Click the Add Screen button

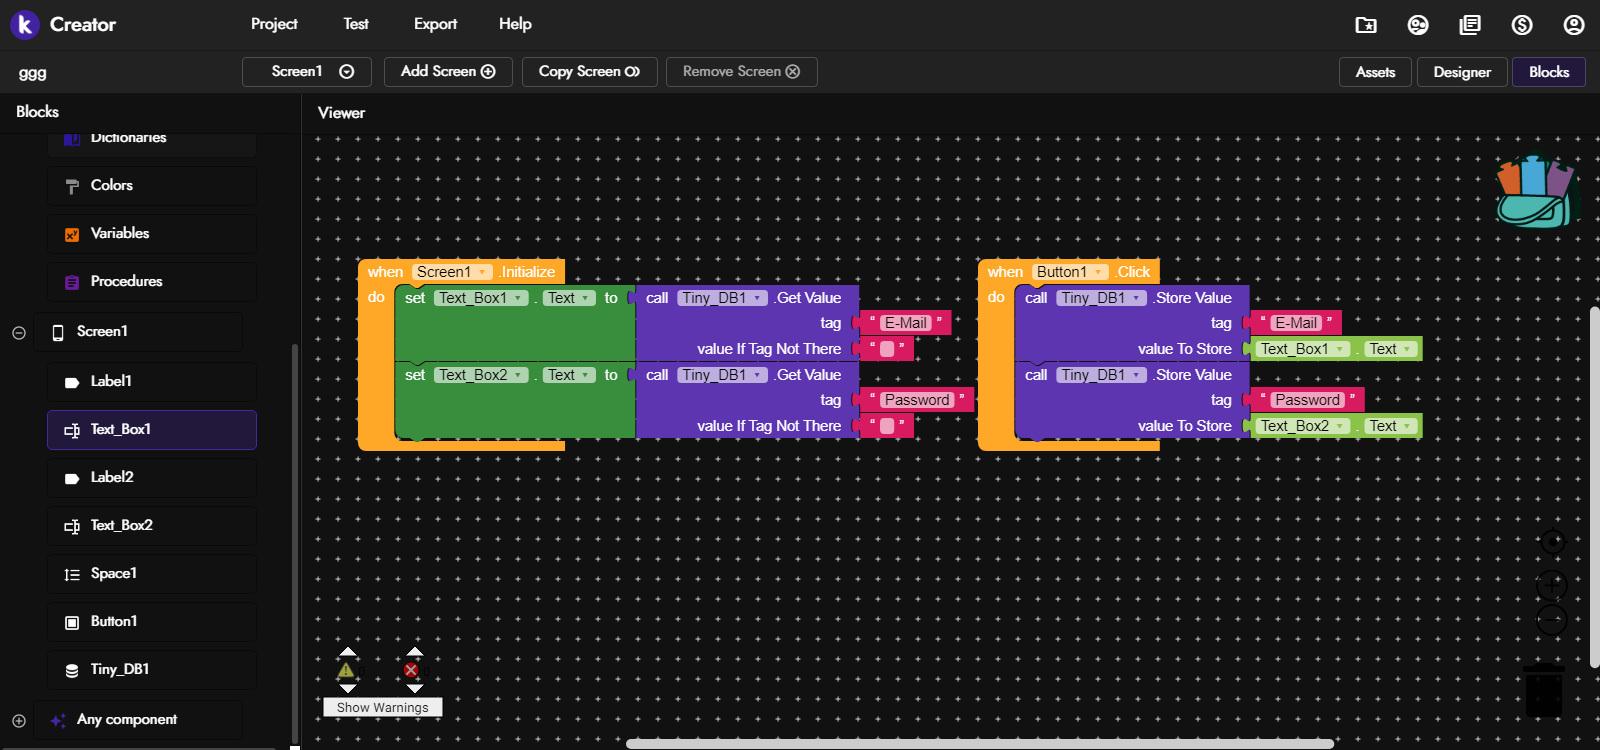pos(448,72)
